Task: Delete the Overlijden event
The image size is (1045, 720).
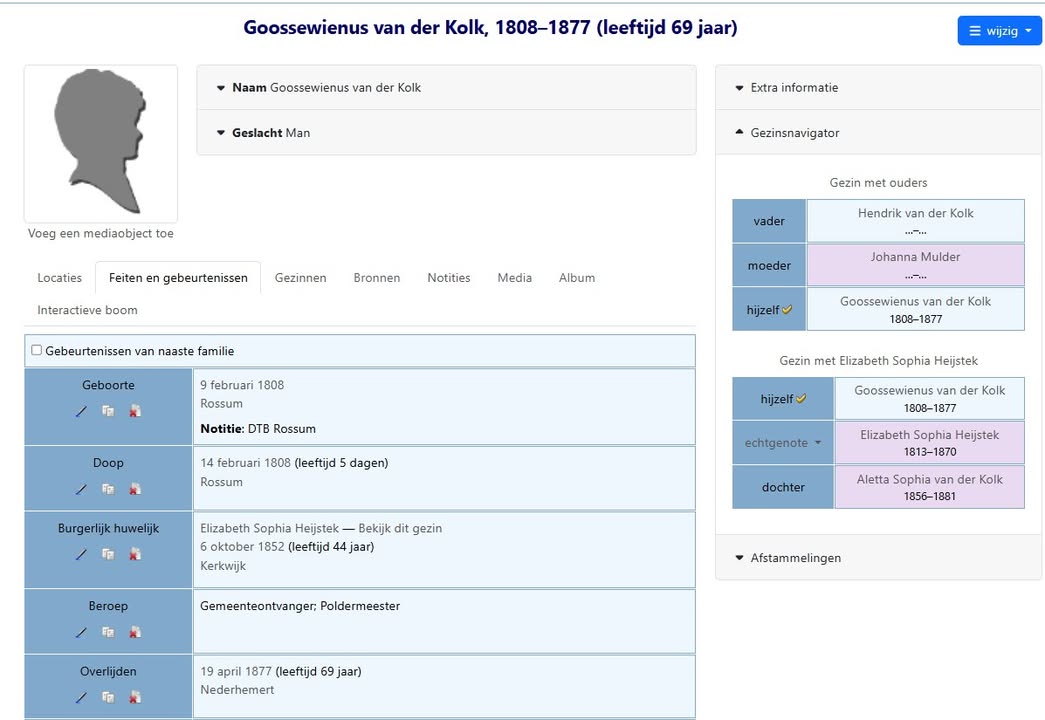Action: coord(135,697)
